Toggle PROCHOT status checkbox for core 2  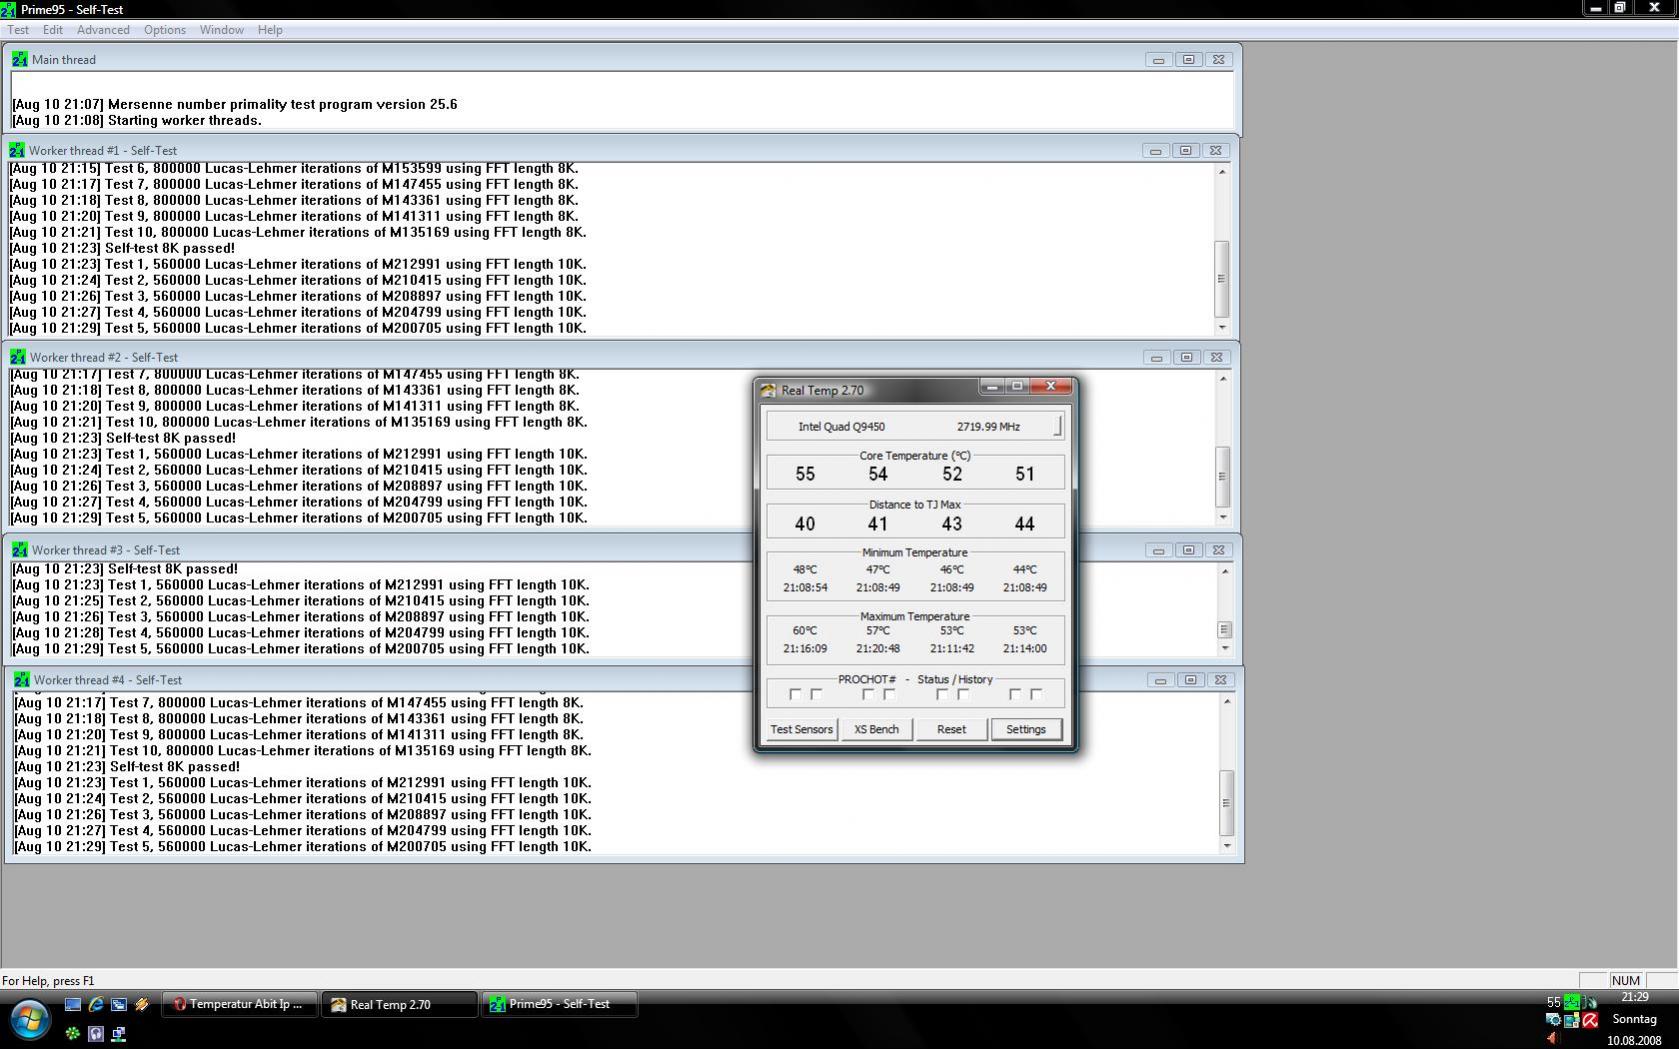coord(868,694)
